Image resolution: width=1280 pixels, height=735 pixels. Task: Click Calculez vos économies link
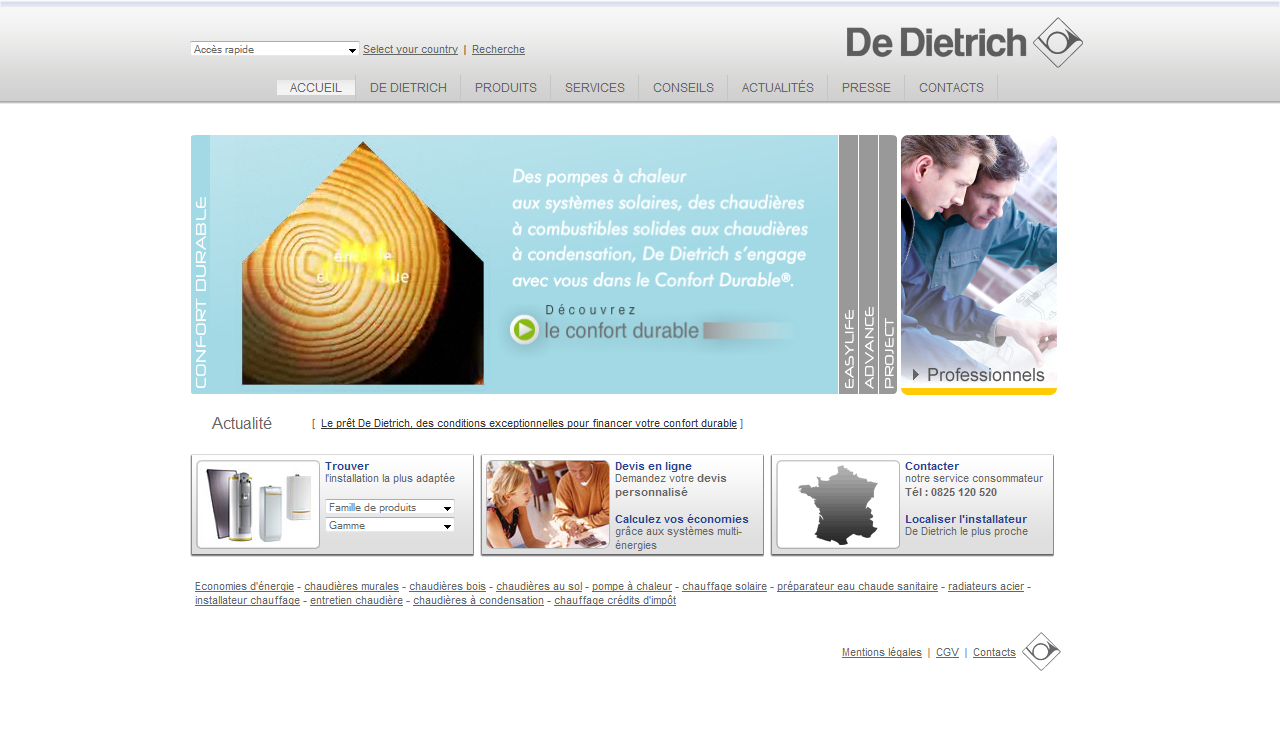[682, 519]
